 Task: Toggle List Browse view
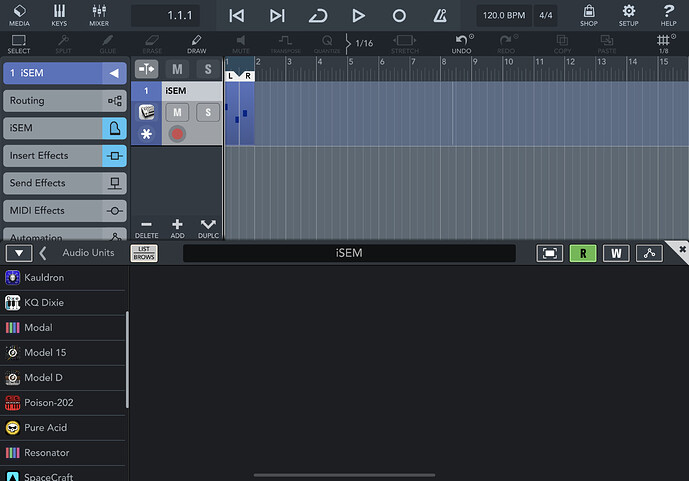click(144, 253)
